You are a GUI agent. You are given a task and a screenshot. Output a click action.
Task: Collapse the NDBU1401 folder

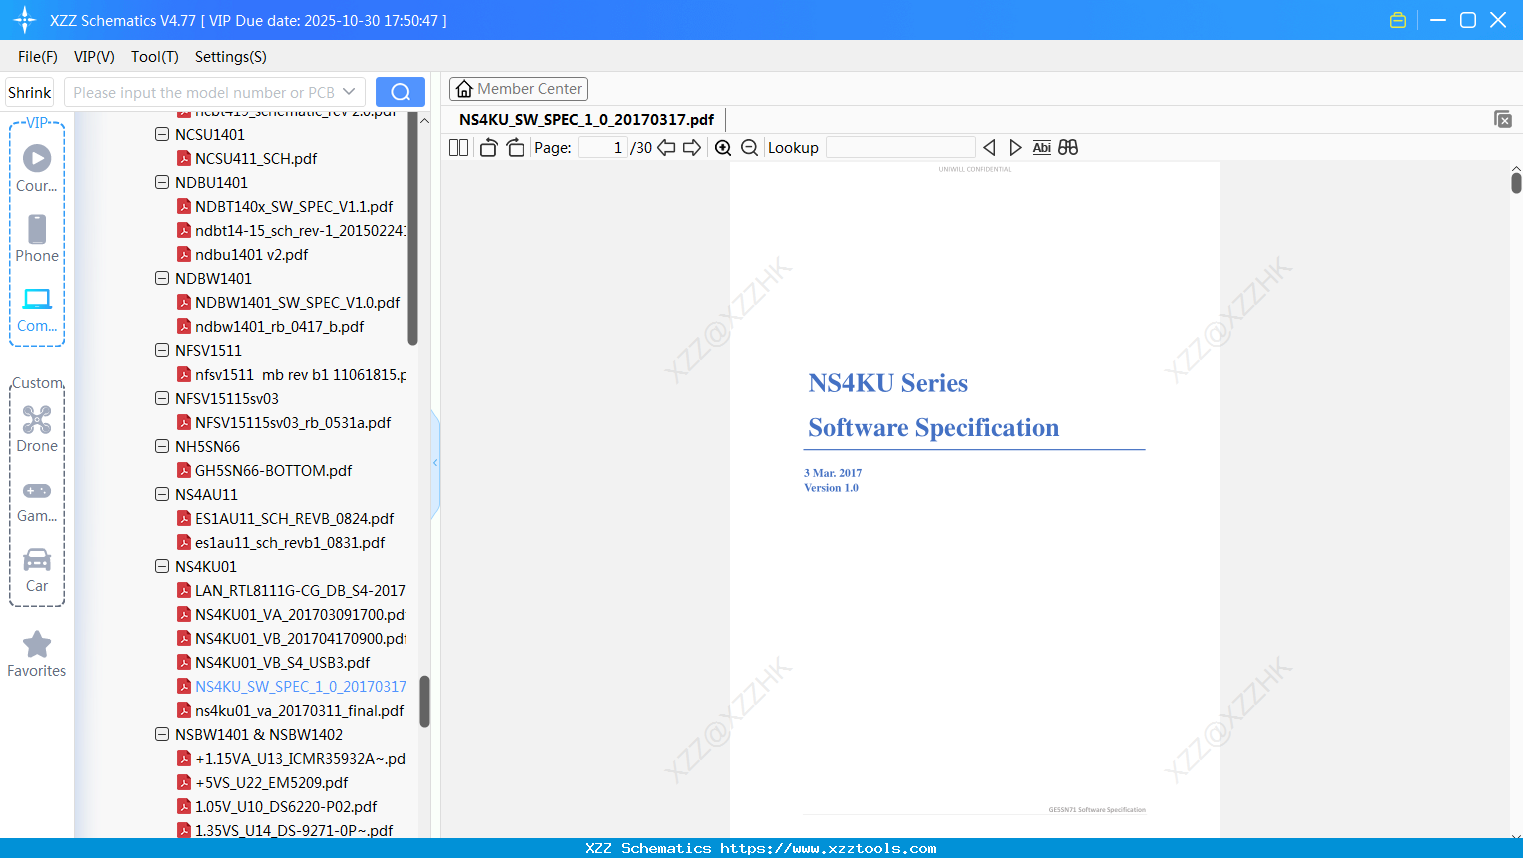click(x=162, y=182)
